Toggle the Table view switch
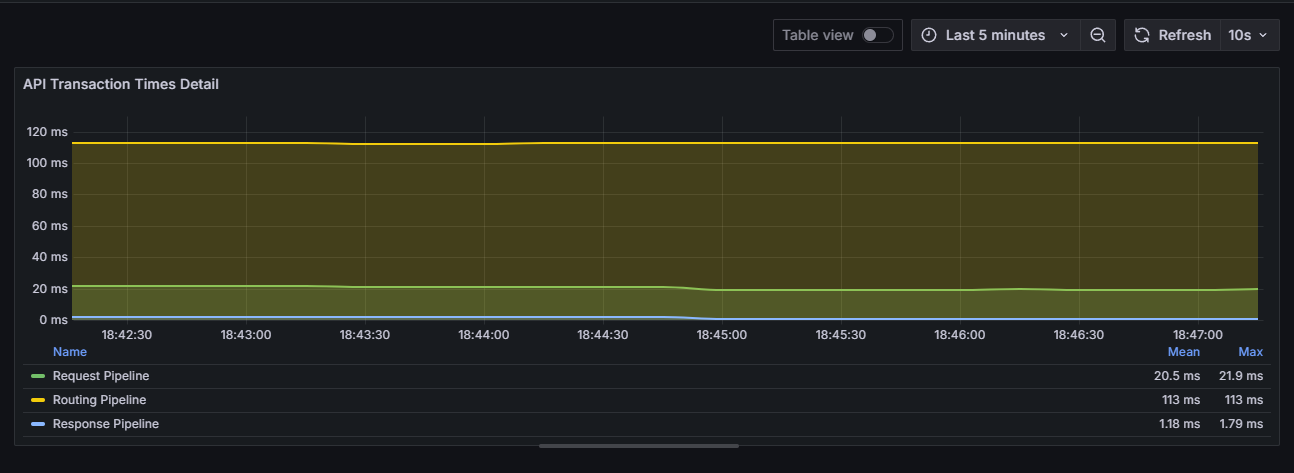This screenshot has width=1294, height=473. pyautogui.click(x=877, y=35)
